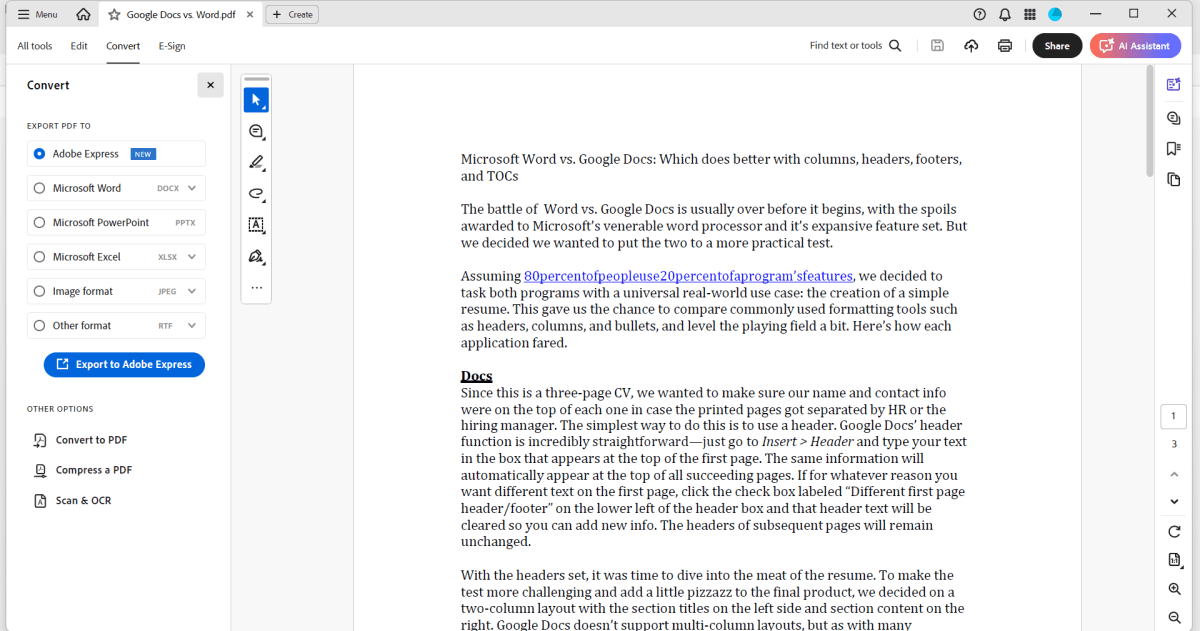The height and width of the screenshot is (631, 1200).
Task: Click the next page chevron
Action: (1174, 501)
